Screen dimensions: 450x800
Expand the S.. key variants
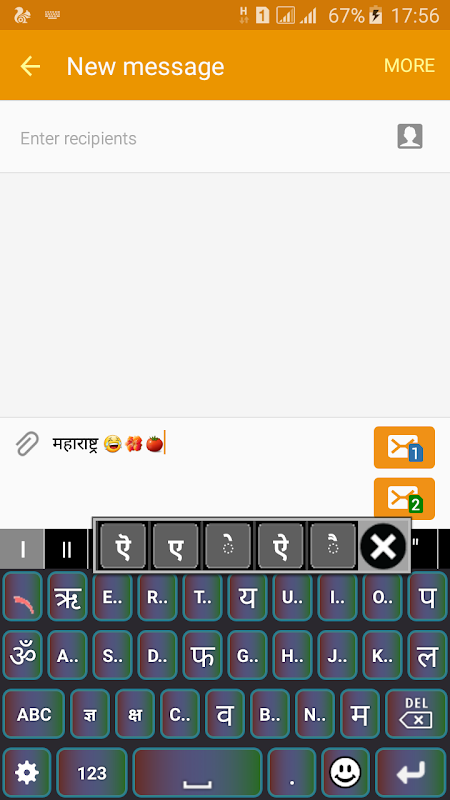[x=112, y=655]
